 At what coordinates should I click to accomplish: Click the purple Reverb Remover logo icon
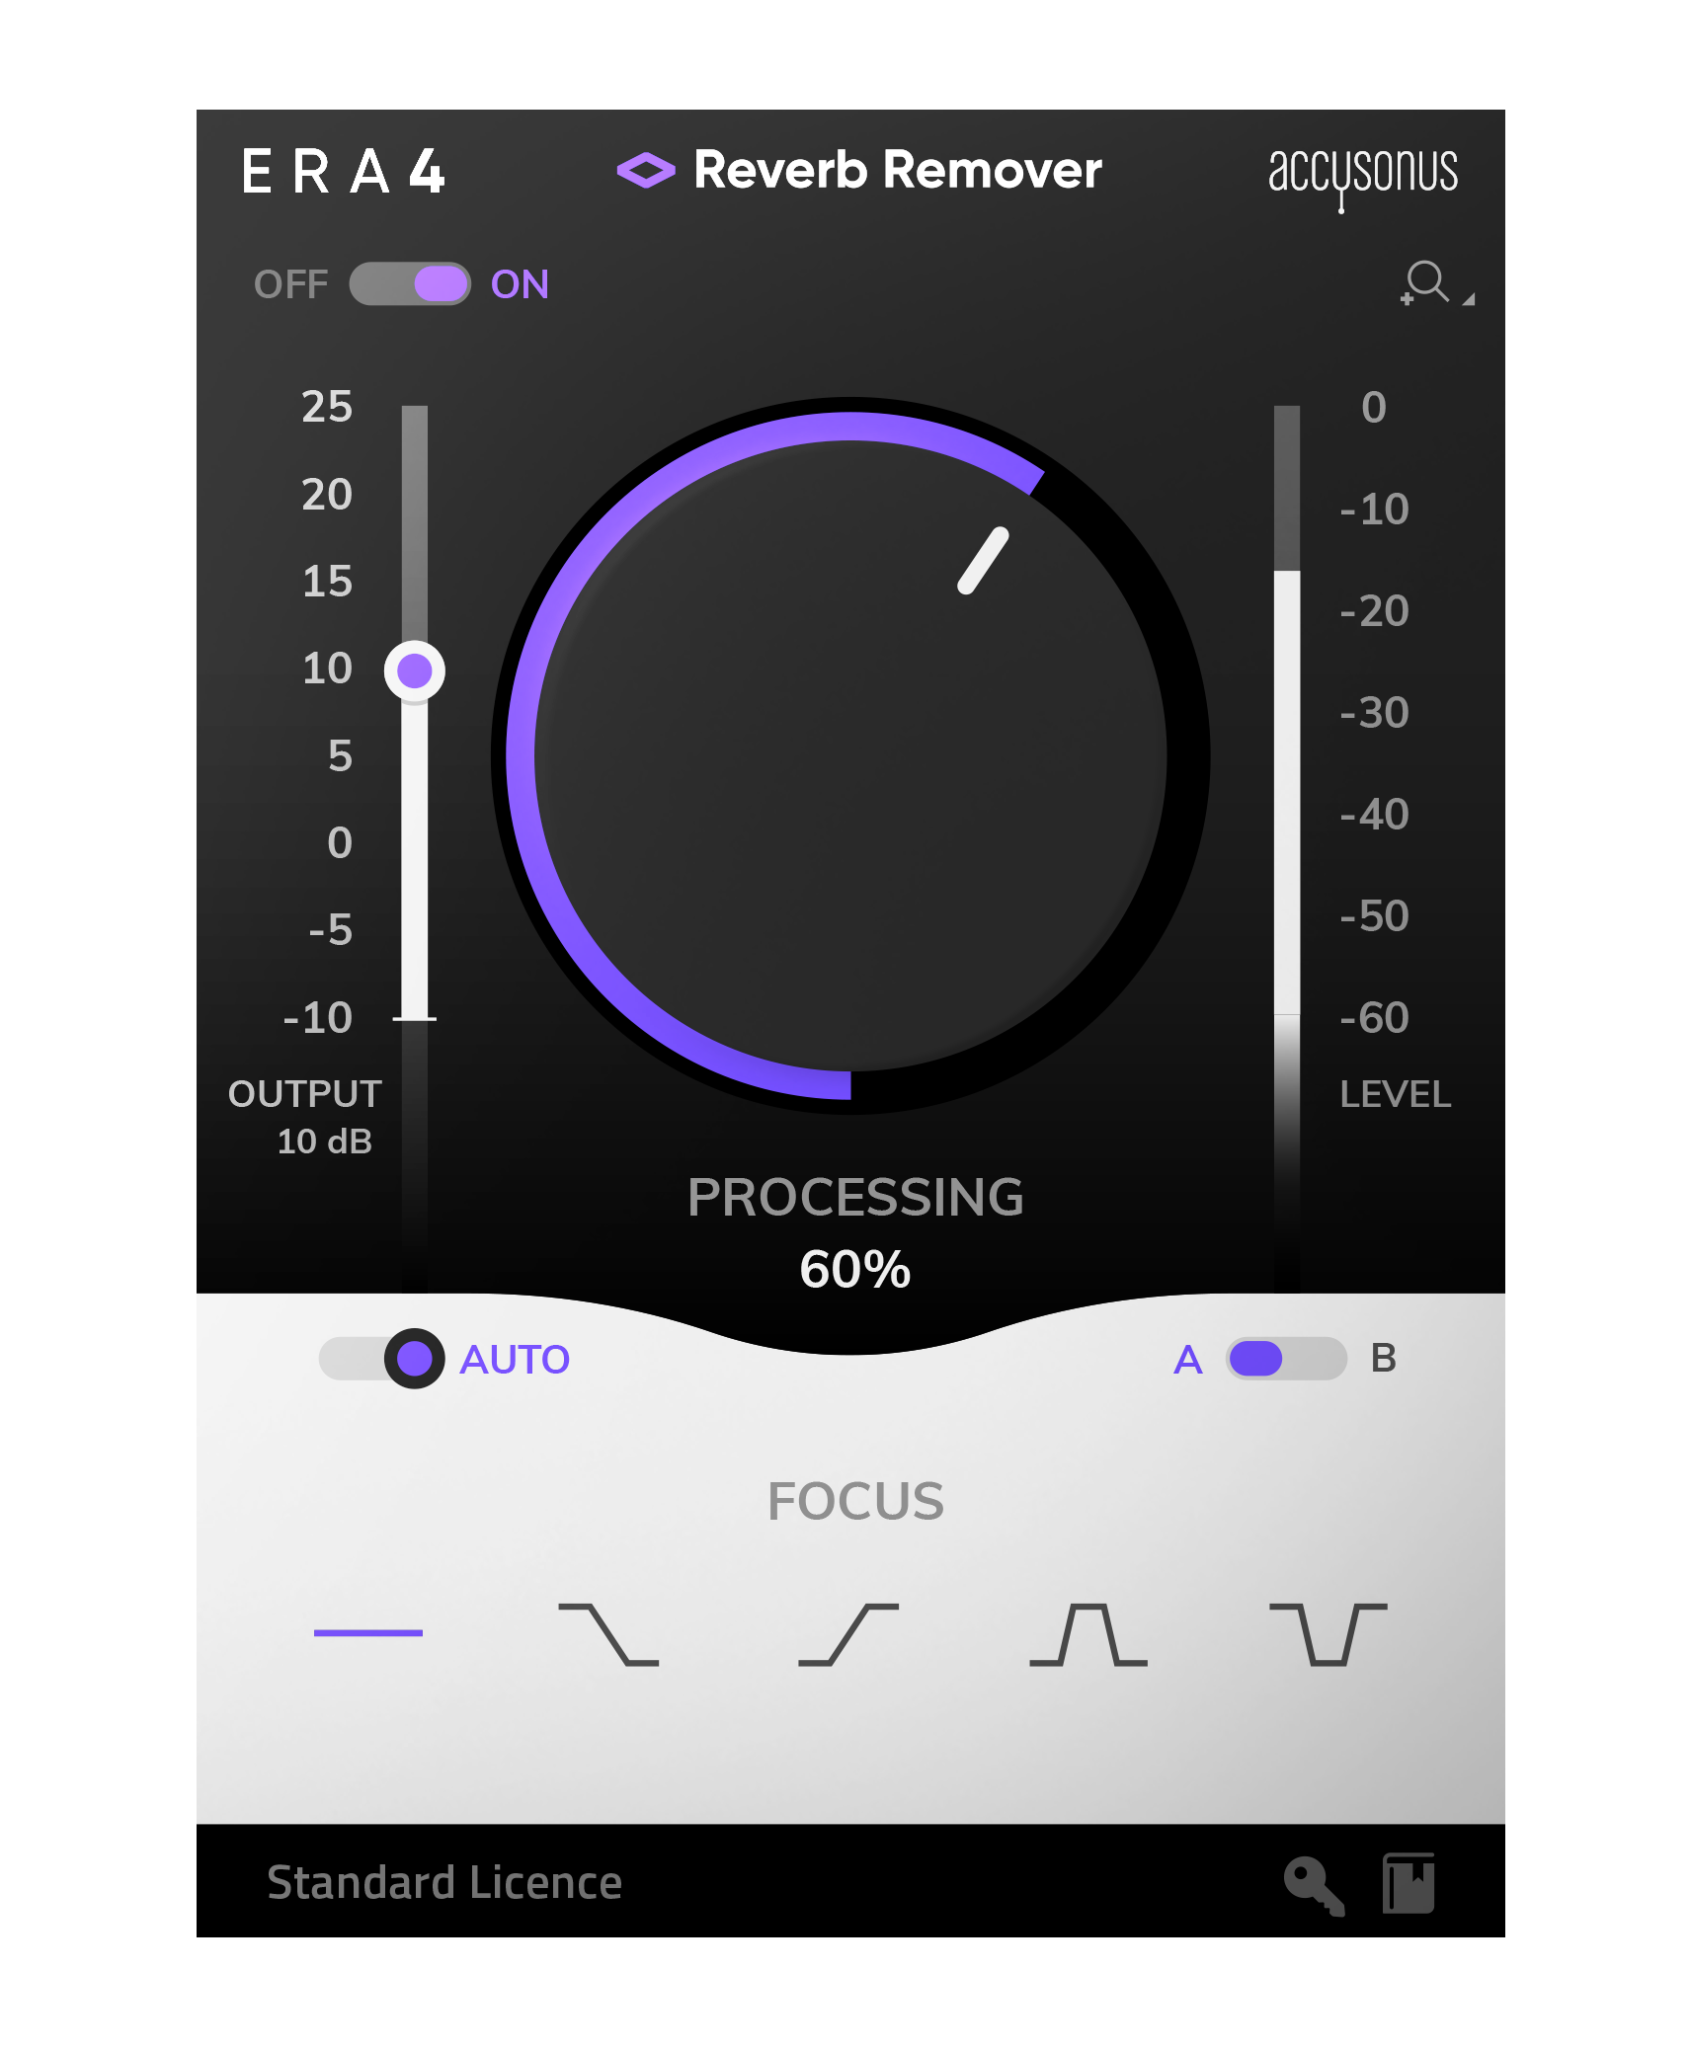click(x=645, y=170)
